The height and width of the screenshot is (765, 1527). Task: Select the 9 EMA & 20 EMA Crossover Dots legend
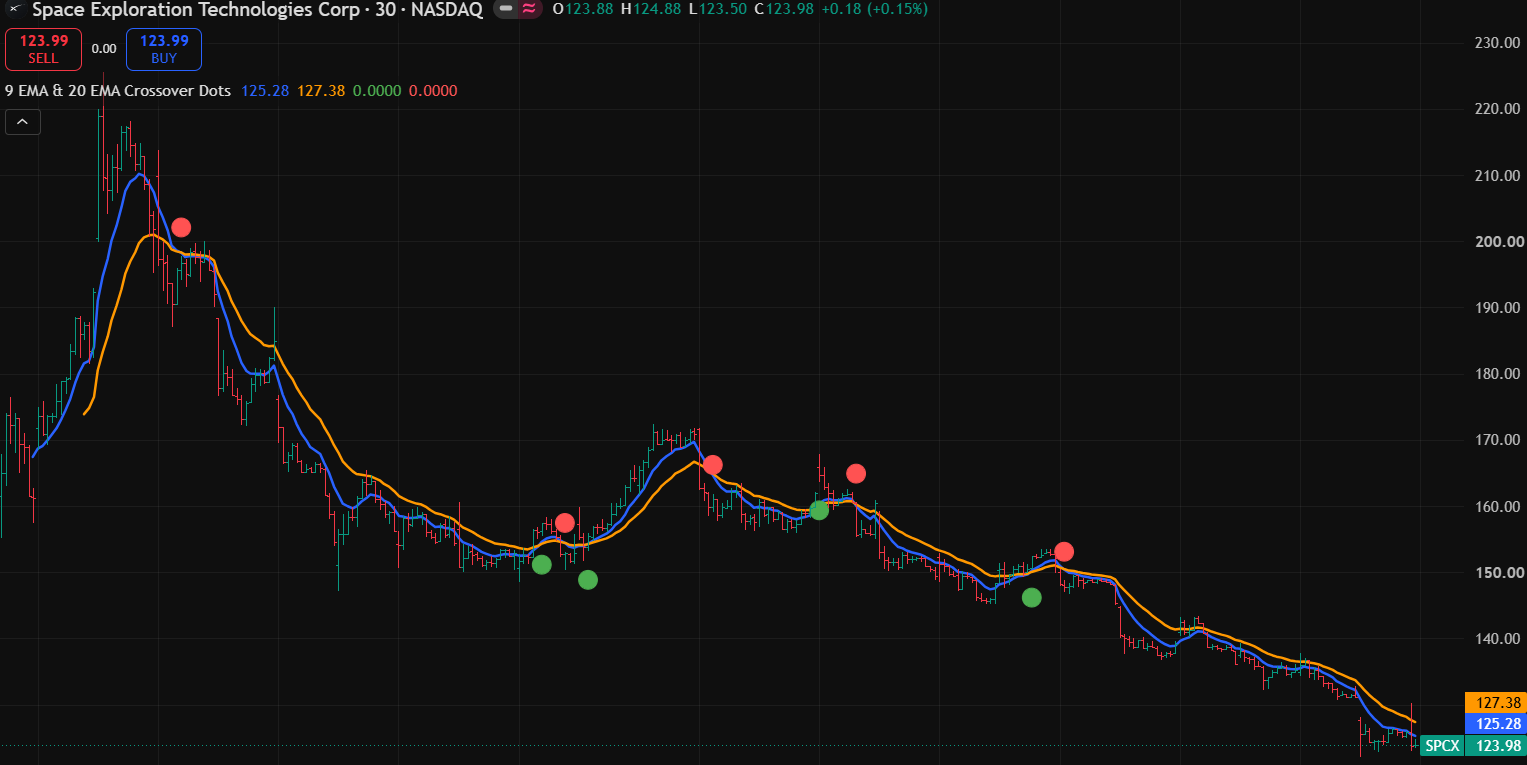pos(118,91)
